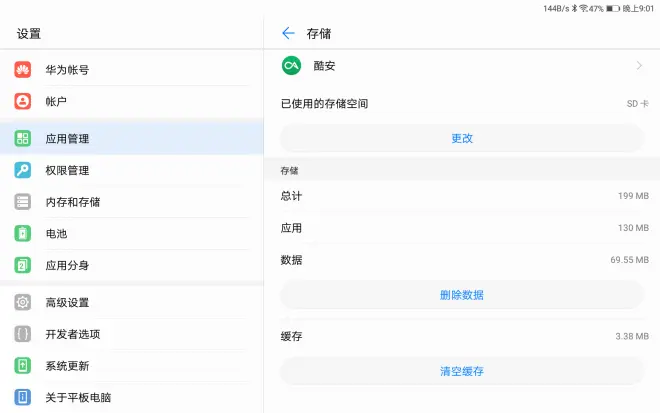660x413 pixels.
Task: Tap the 清空缓存 button
Action: pos(462,371)
